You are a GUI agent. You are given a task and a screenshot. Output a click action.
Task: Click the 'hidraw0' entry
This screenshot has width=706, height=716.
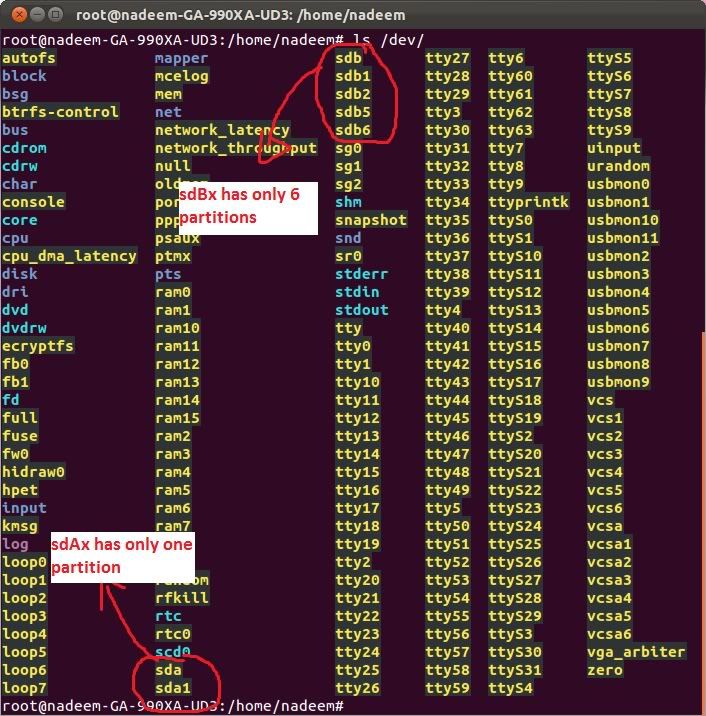(x=33, y=472)
